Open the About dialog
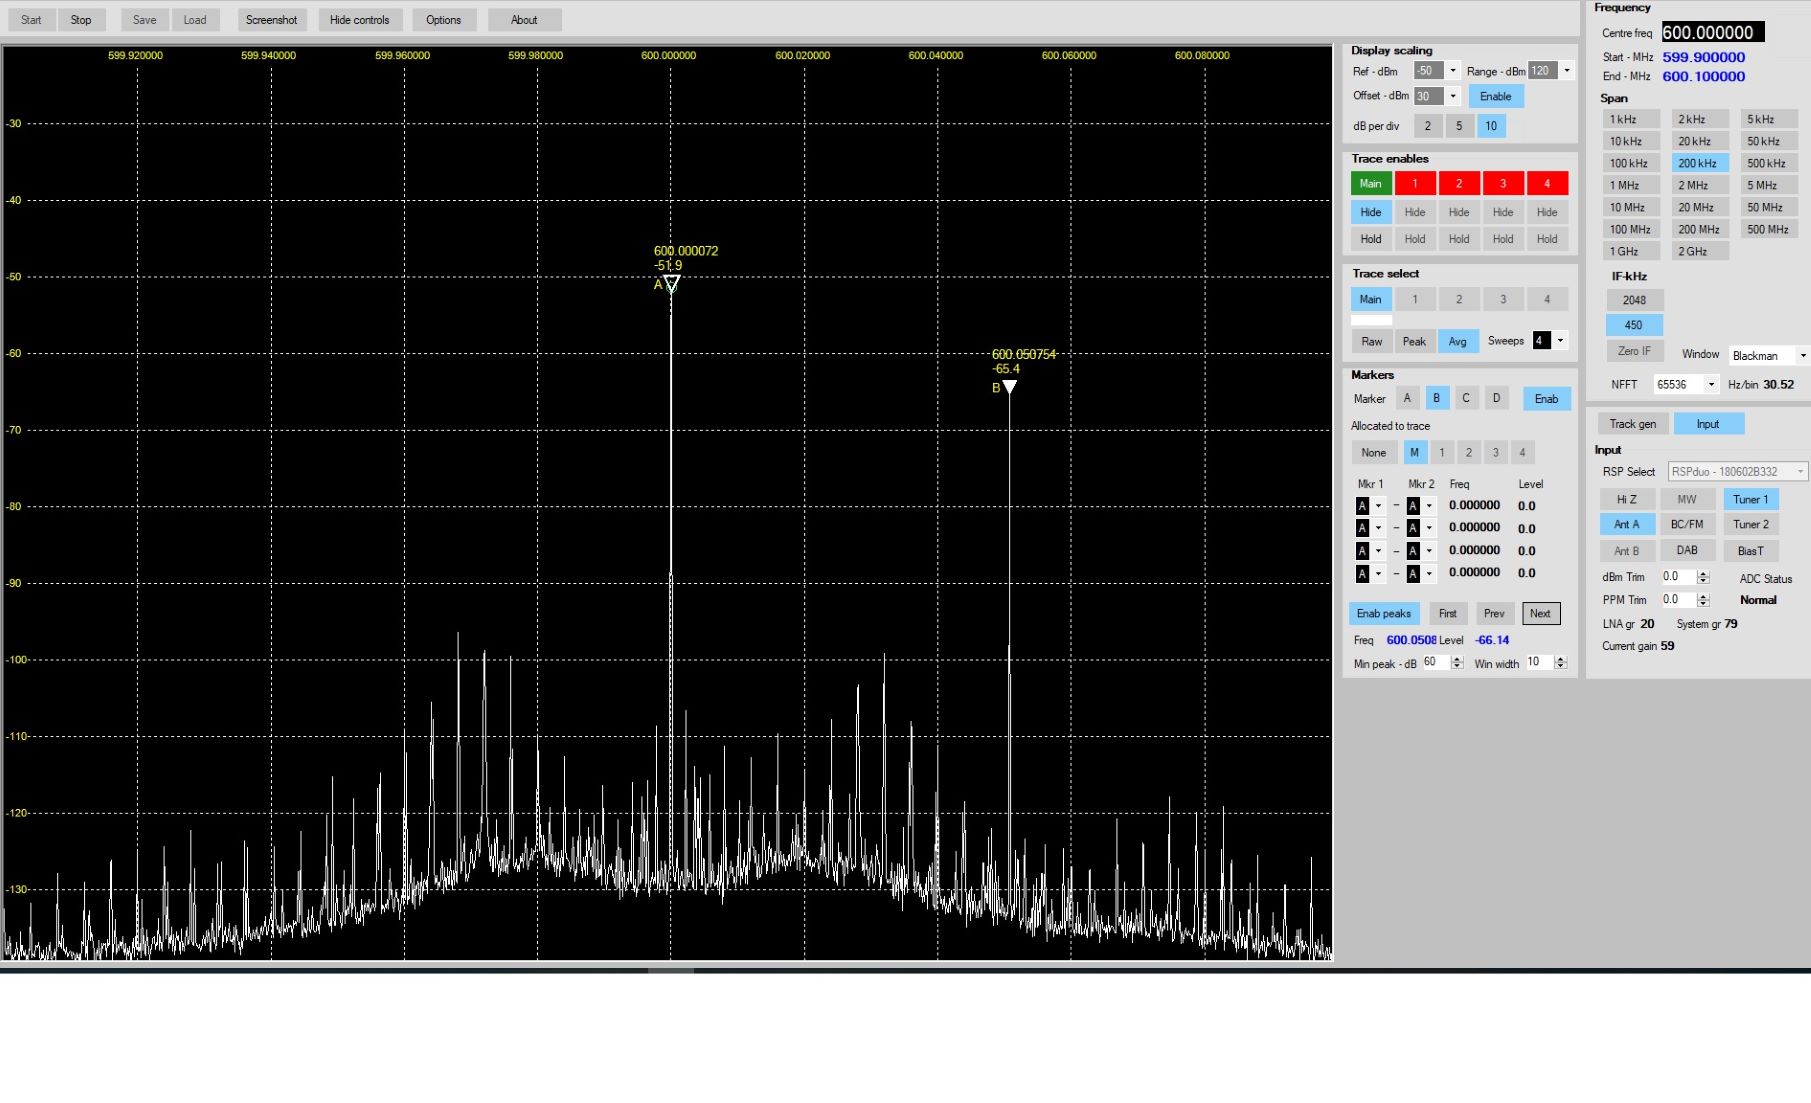The width and height of the screenshot is (1811, 1103). coord(524,20)
